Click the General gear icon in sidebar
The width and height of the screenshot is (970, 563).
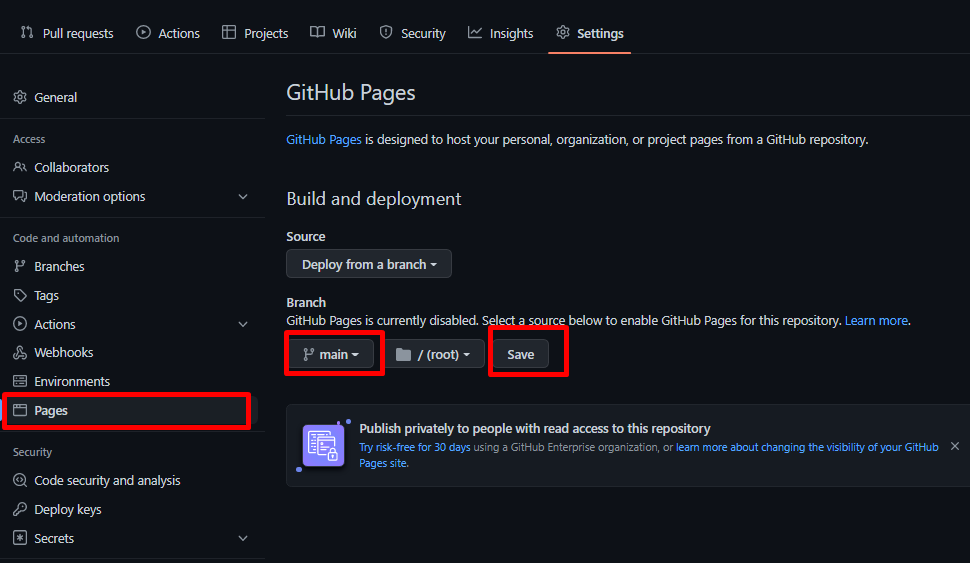20,97
